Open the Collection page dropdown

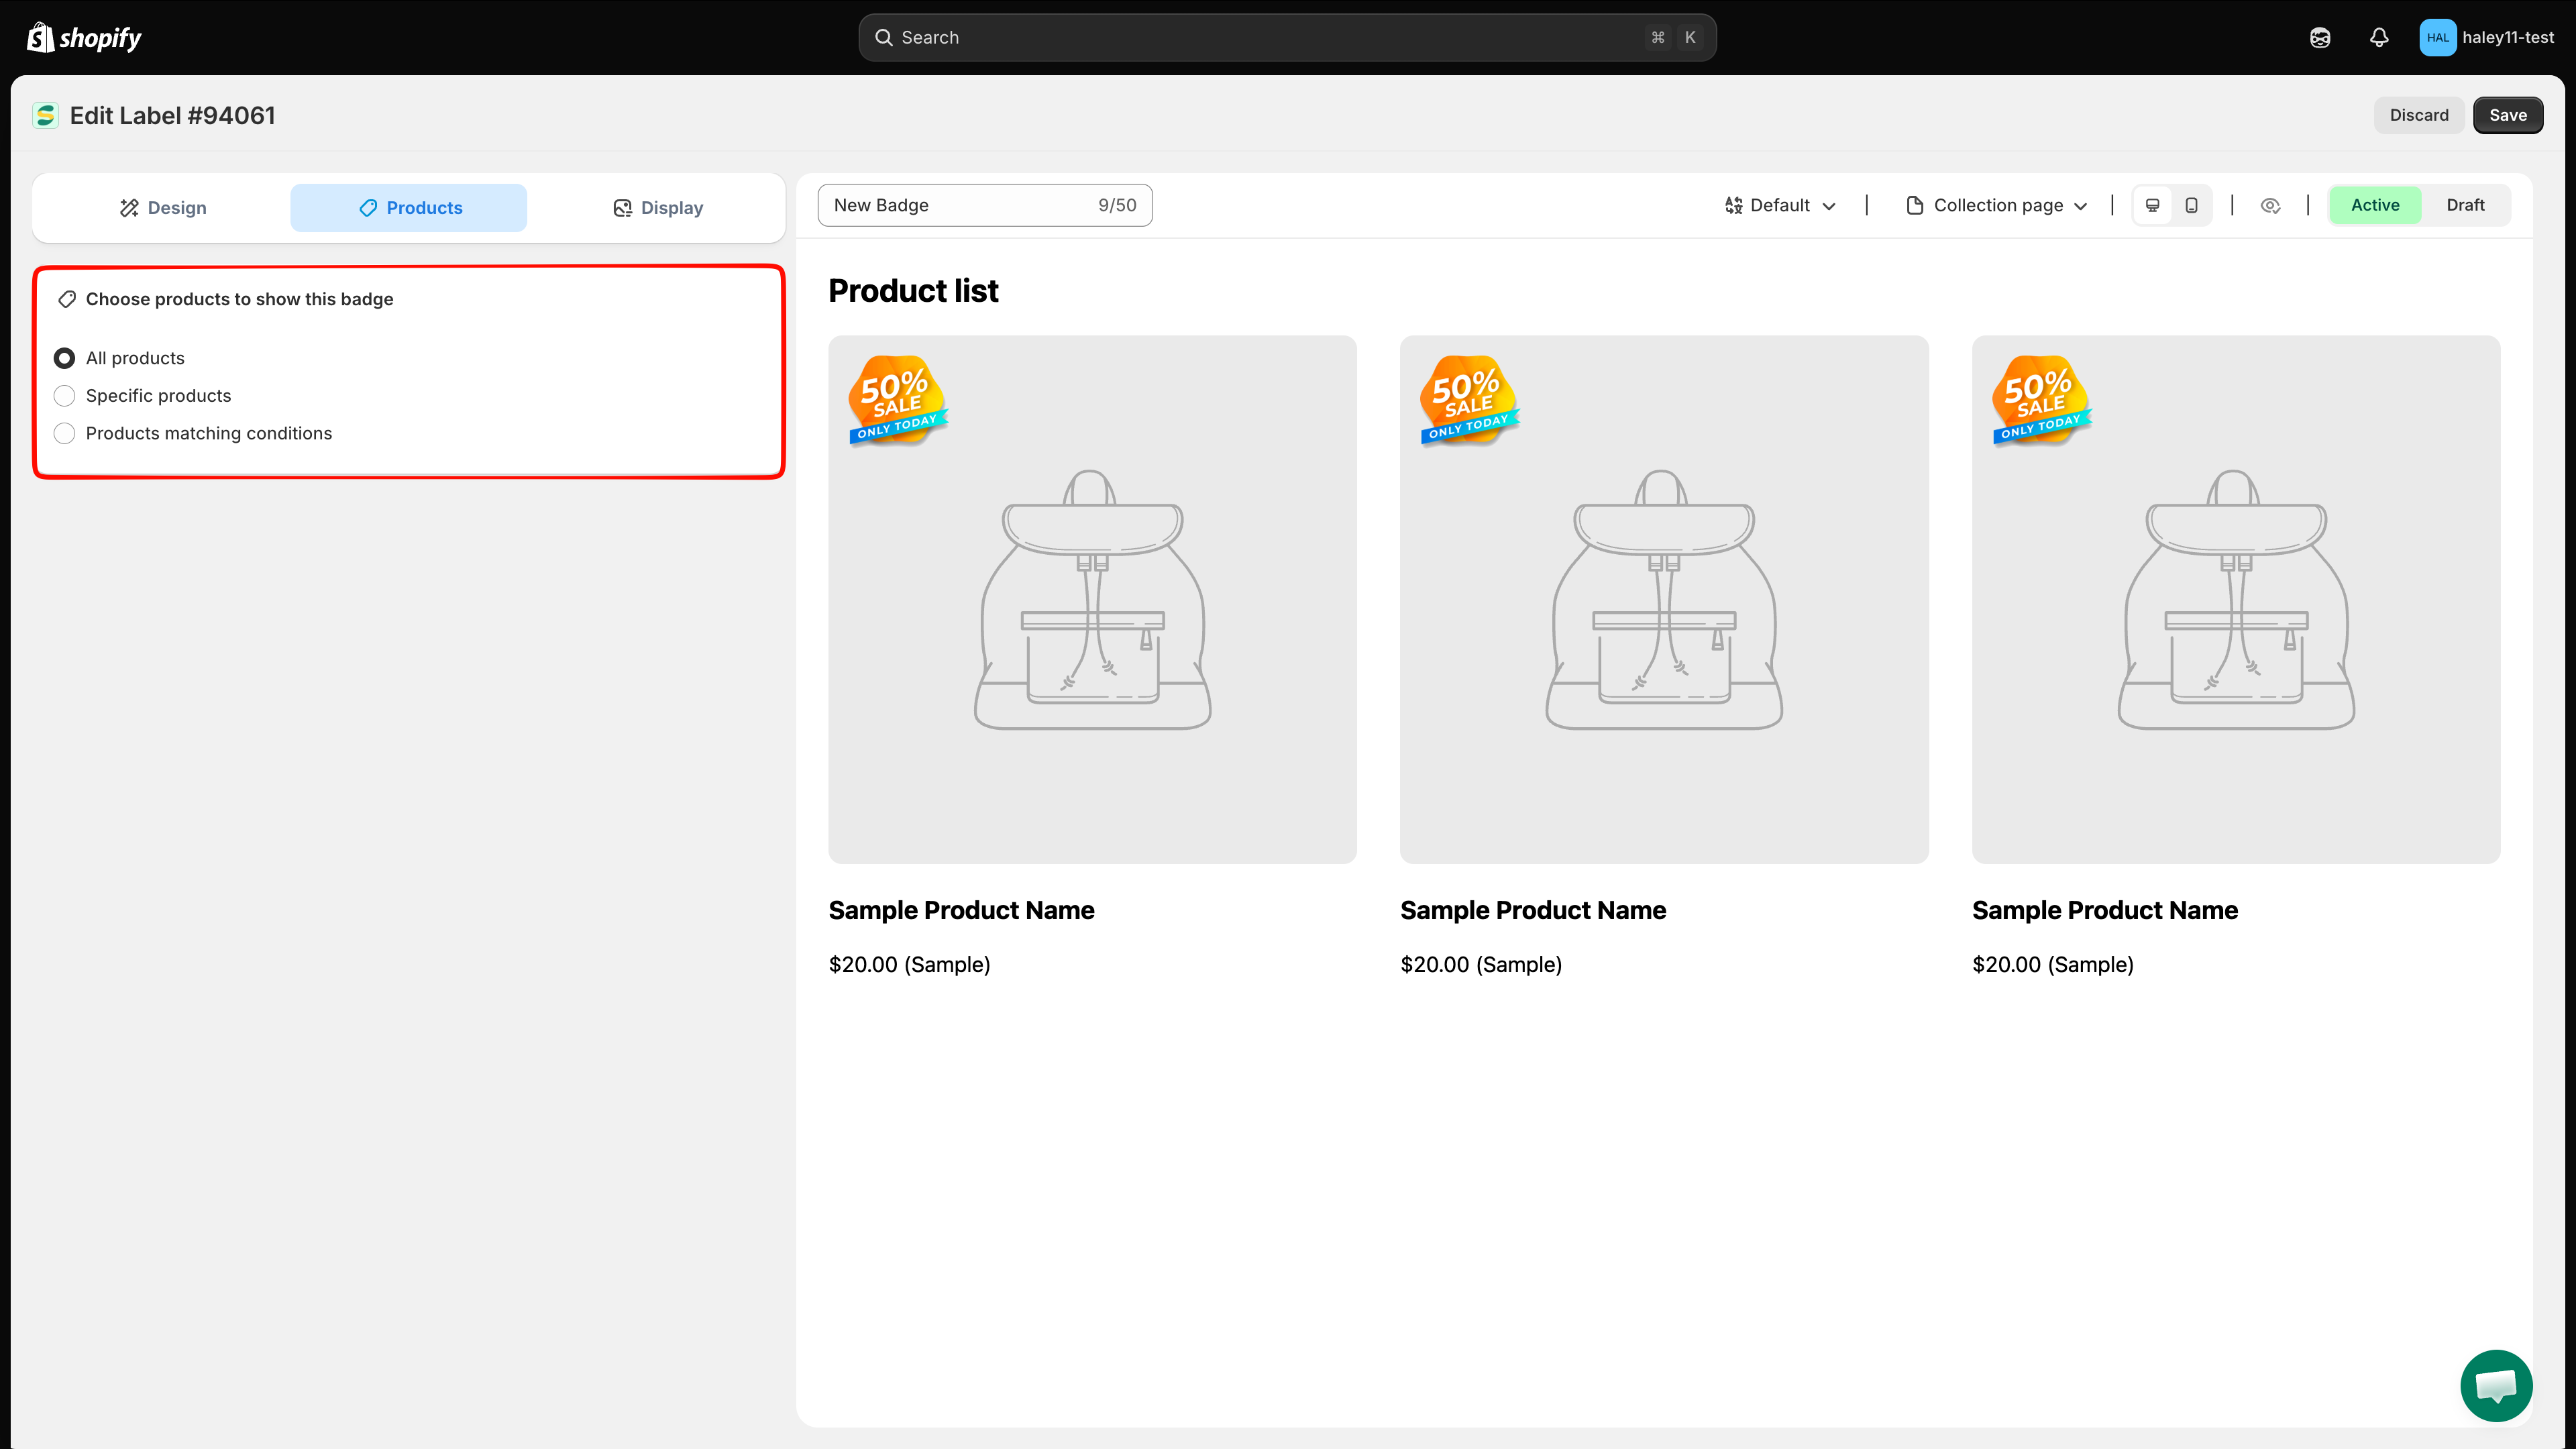(x=1997, y=205)
